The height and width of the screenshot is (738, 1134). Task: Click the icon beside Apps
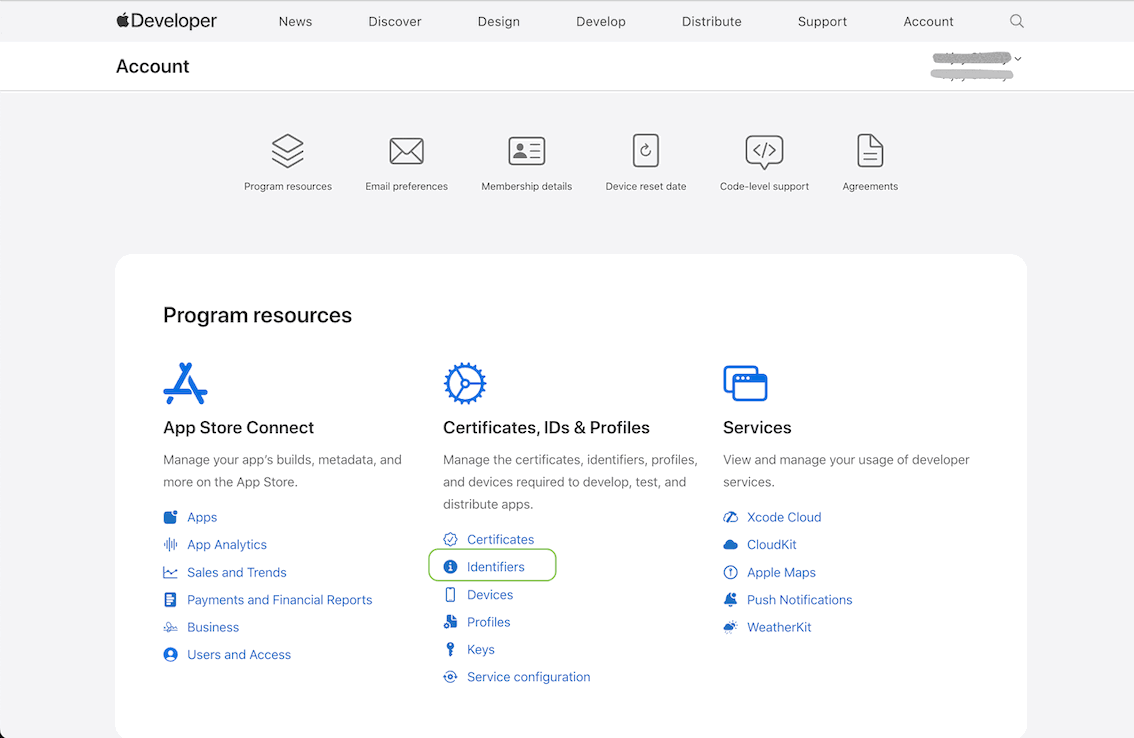click(171, 517)
